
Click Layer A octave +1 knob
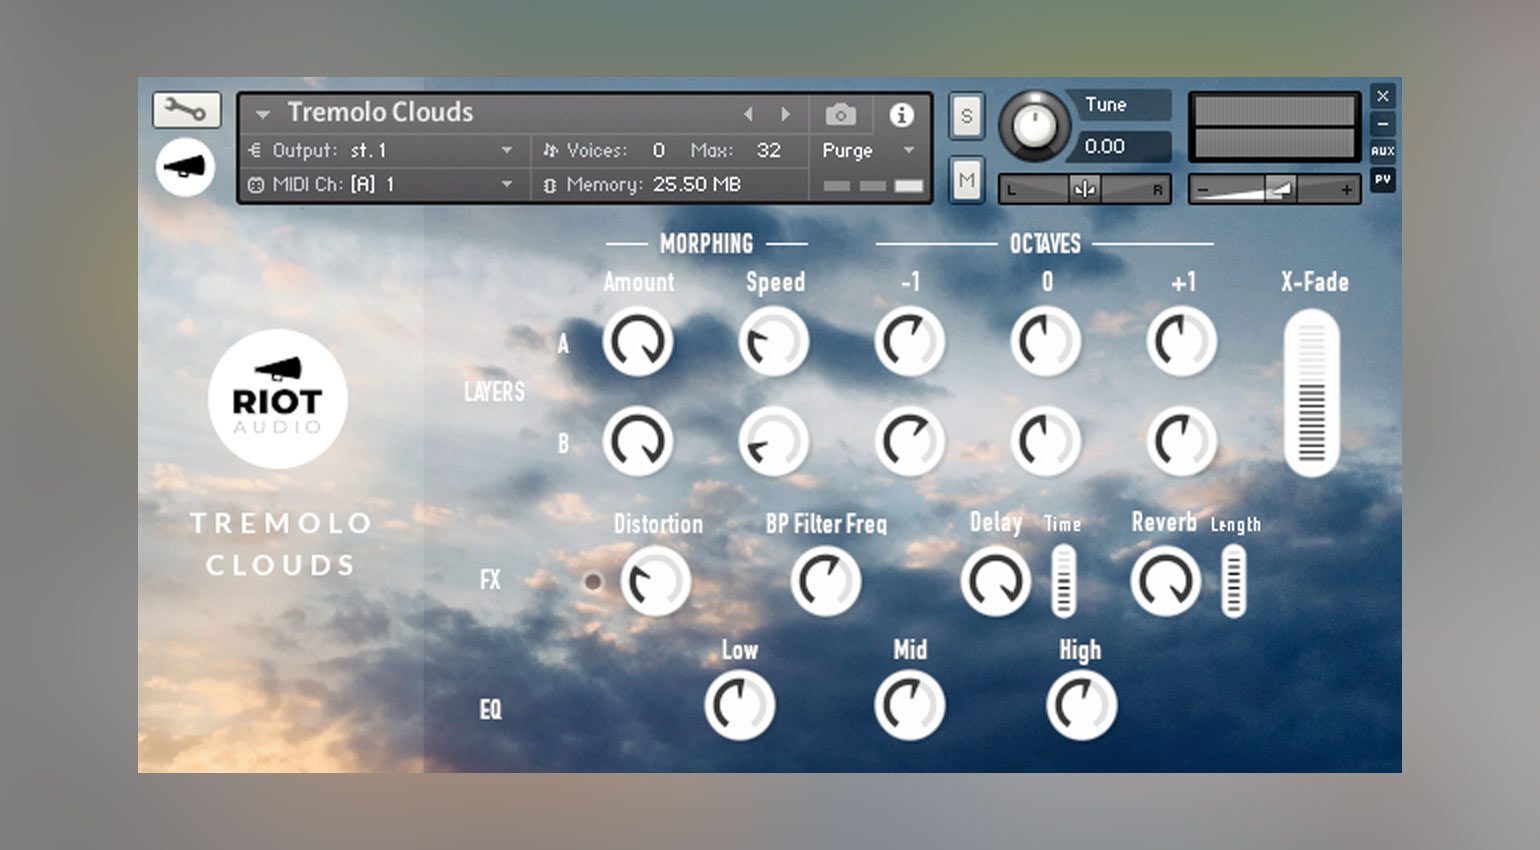point(1182,341)
